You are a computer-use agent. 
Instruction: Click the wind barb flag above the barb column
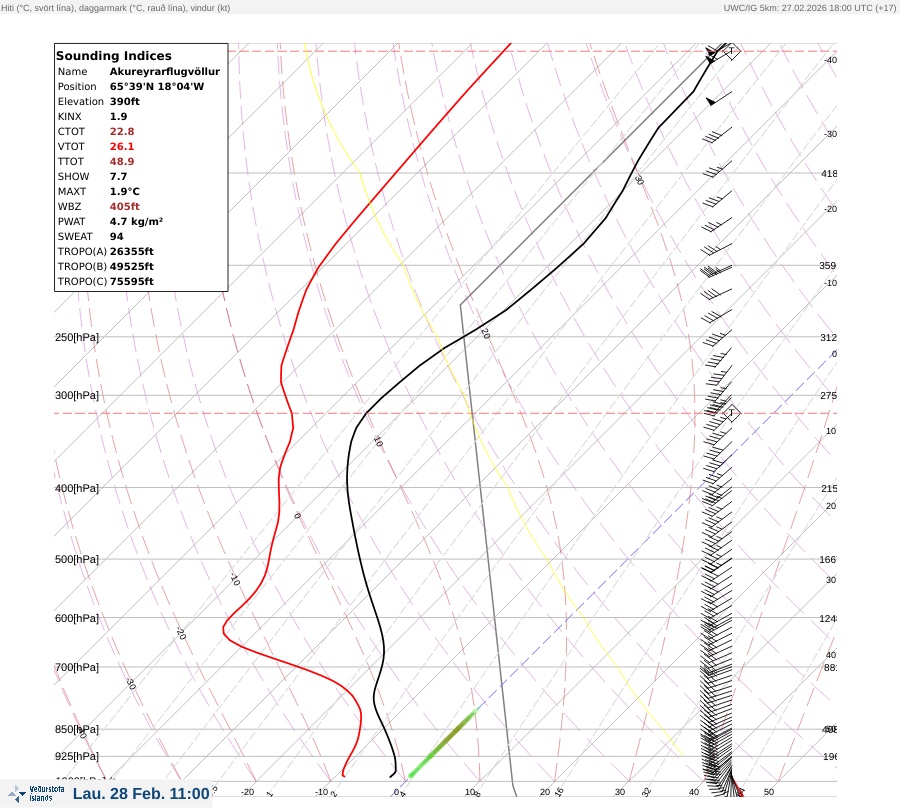pos(718,98)
